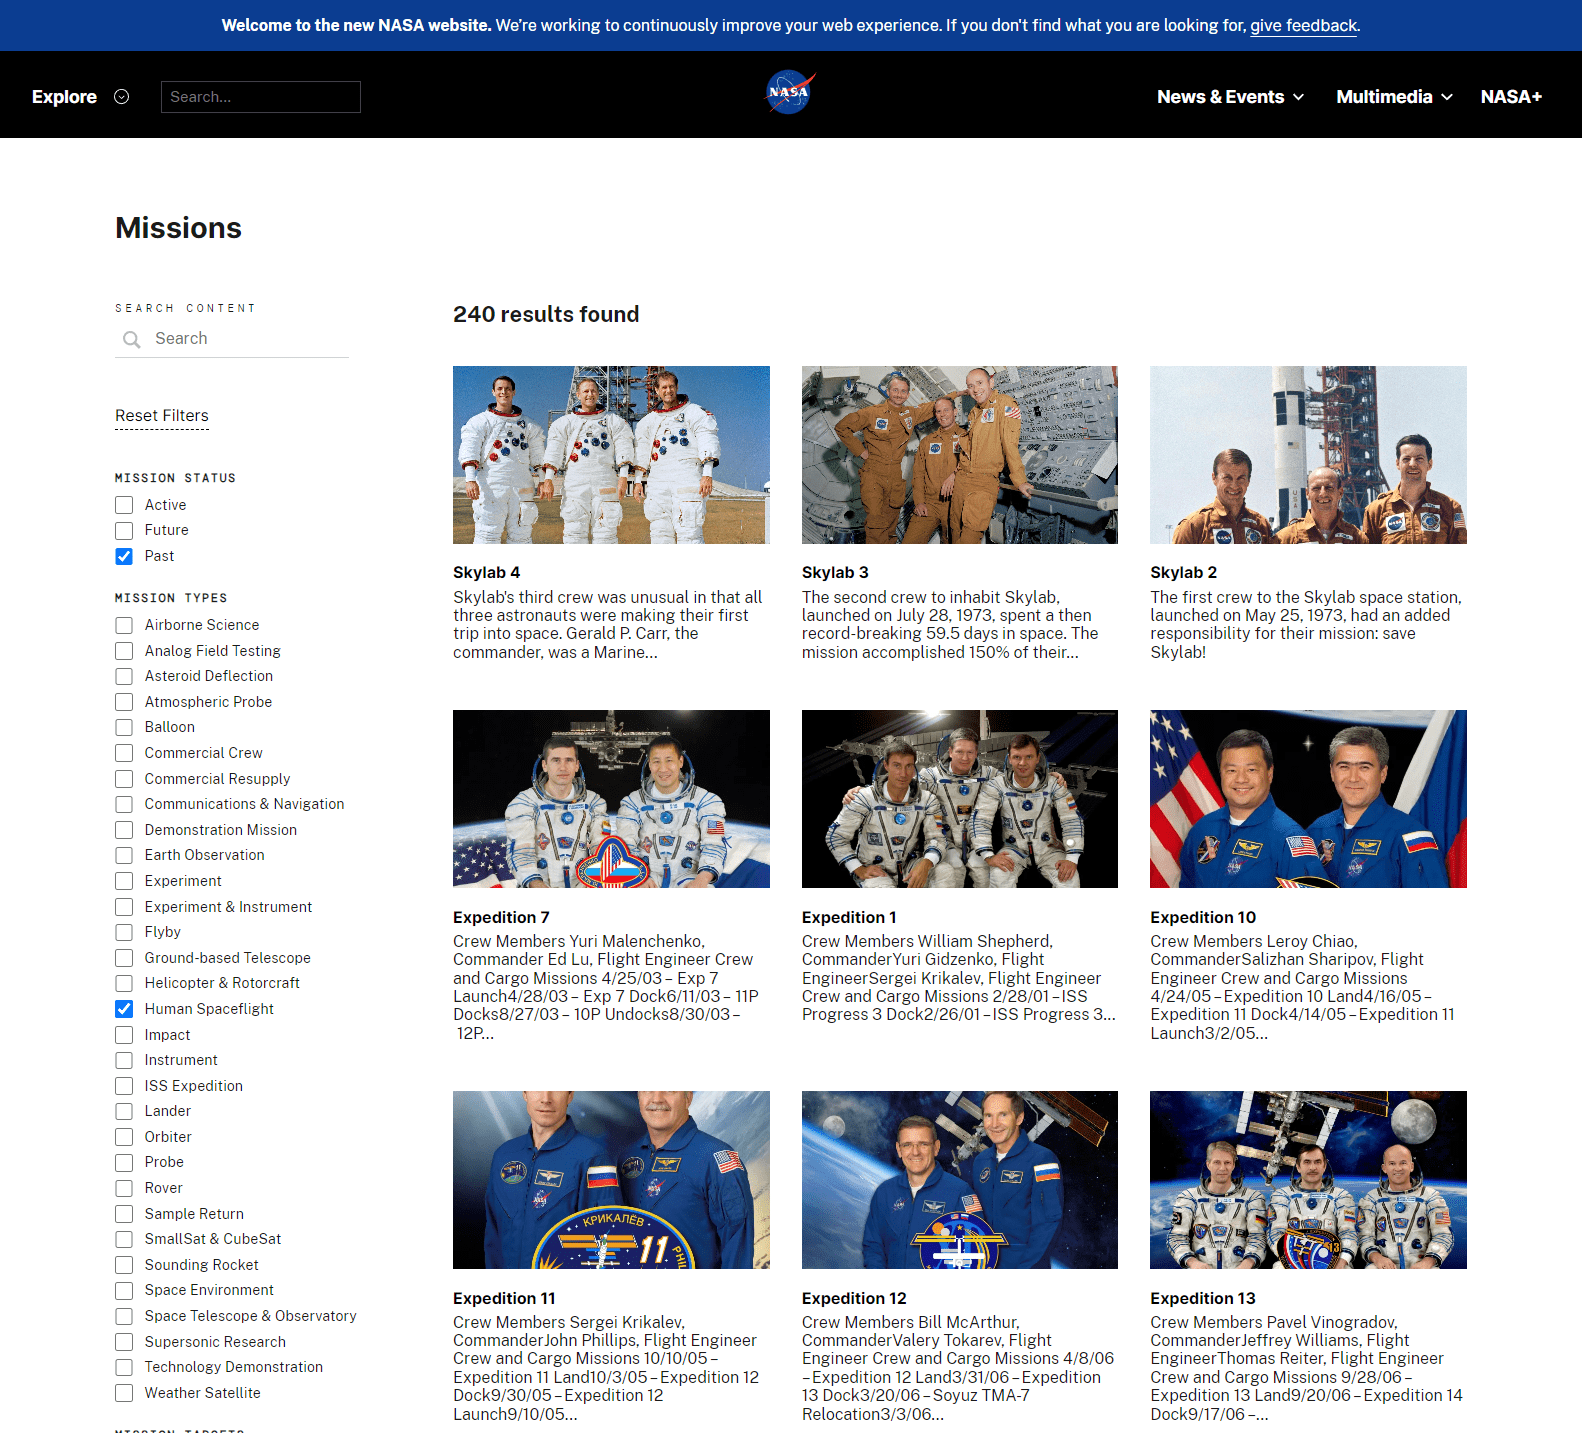Check Earth Observation filter
The height and width of the screenshot is (1433, 1582).
point(124,855)
